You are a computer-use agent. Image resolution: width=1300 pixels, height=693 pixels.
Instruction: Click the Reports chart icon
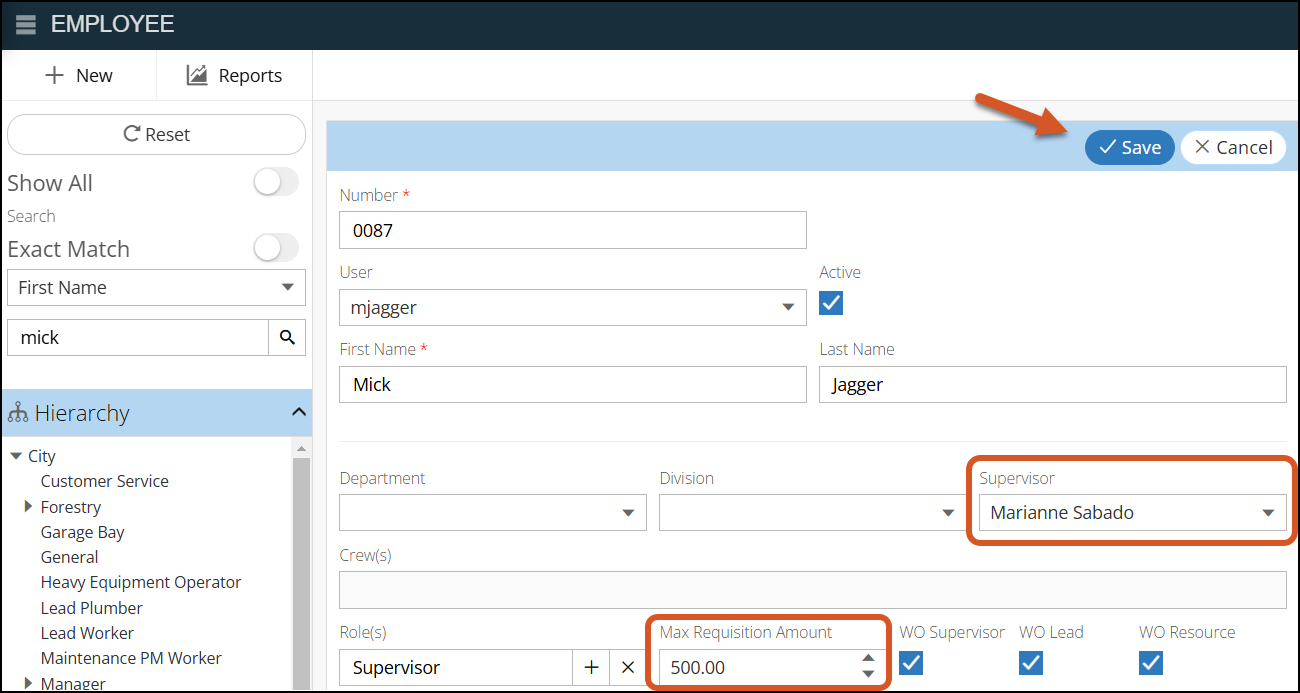click(197, 76)
